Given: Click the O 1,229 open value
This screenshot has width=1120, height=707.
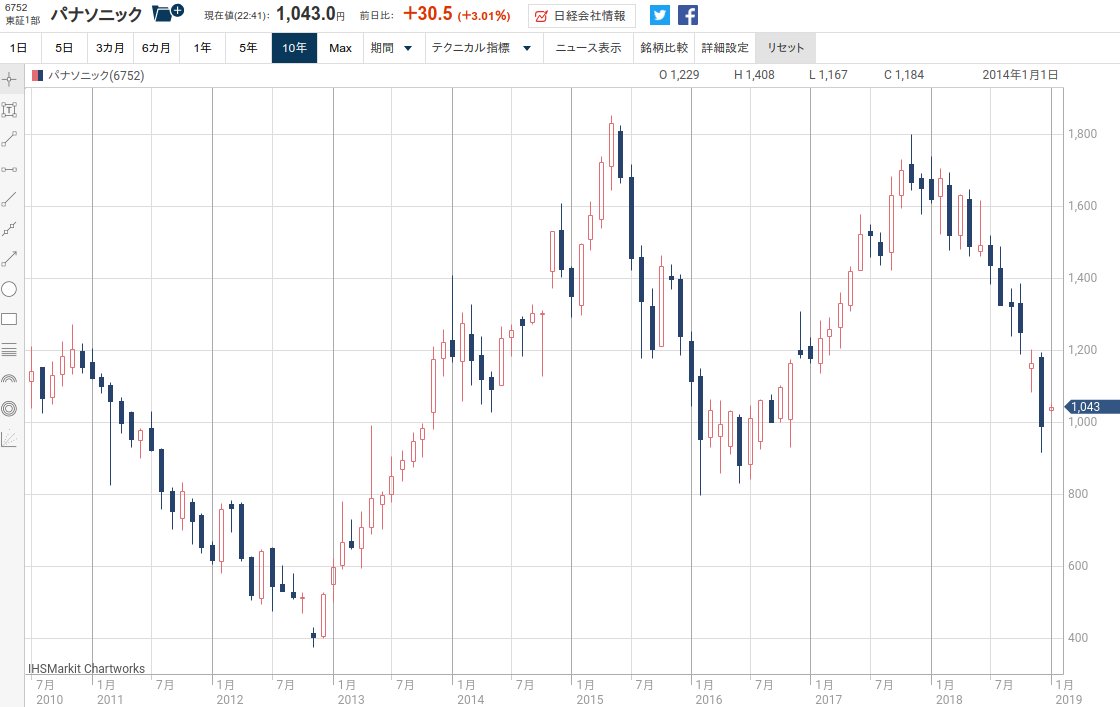Looking at the screenshot, I should (x=679, y=75).
